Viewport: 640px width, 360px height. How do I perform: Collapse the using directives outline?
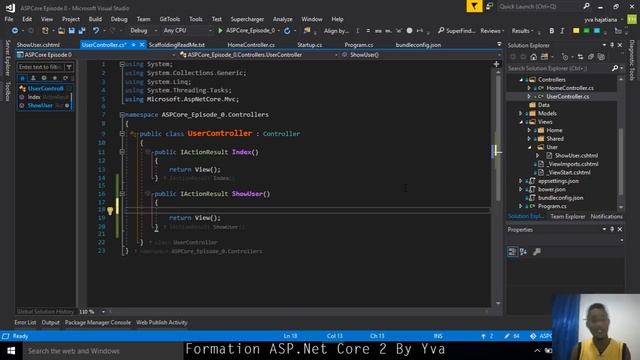tap(122, 64)
